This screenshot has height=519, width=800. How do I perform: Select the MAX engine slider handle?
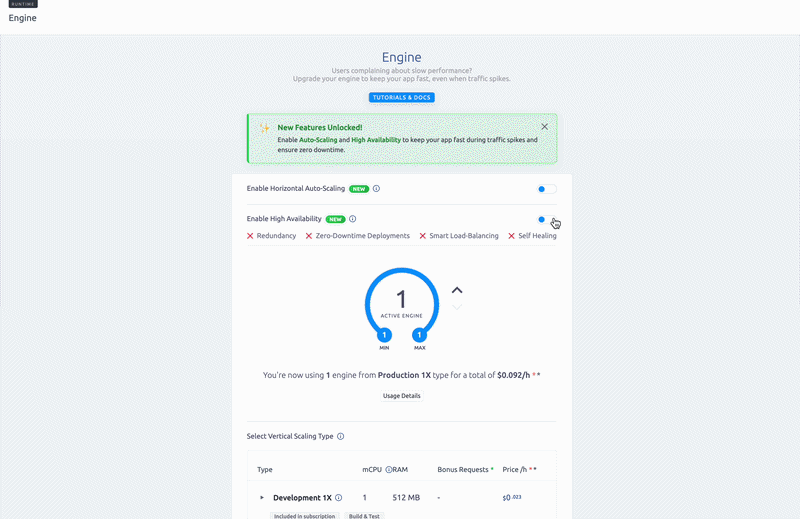[x=419, y=335]
